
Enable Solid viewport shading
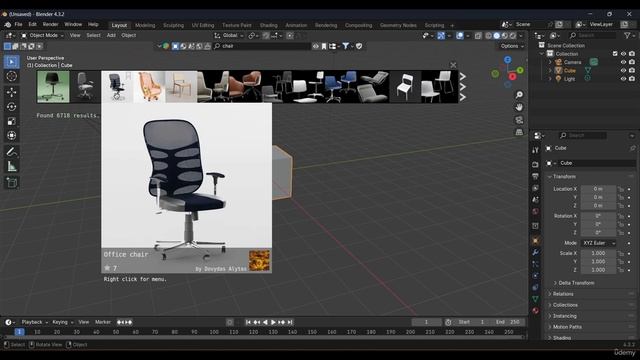497,36
